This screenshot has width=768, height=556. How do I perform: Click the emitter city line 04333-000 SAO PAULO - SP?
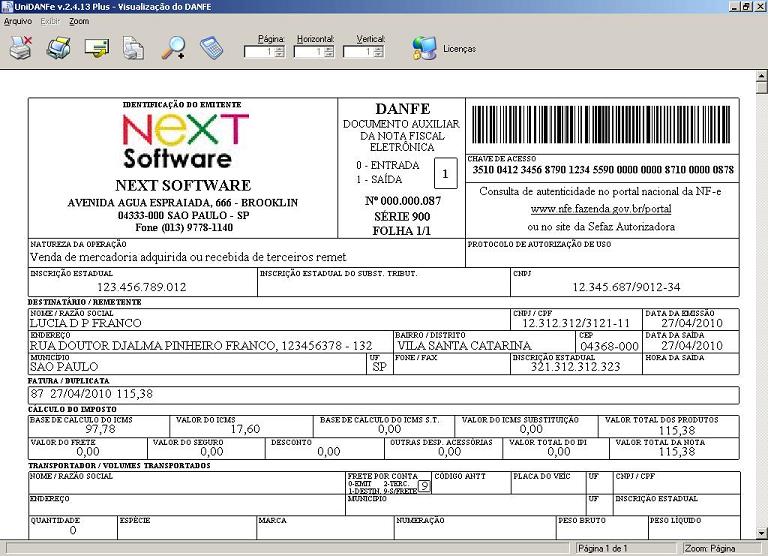point(183,216)
